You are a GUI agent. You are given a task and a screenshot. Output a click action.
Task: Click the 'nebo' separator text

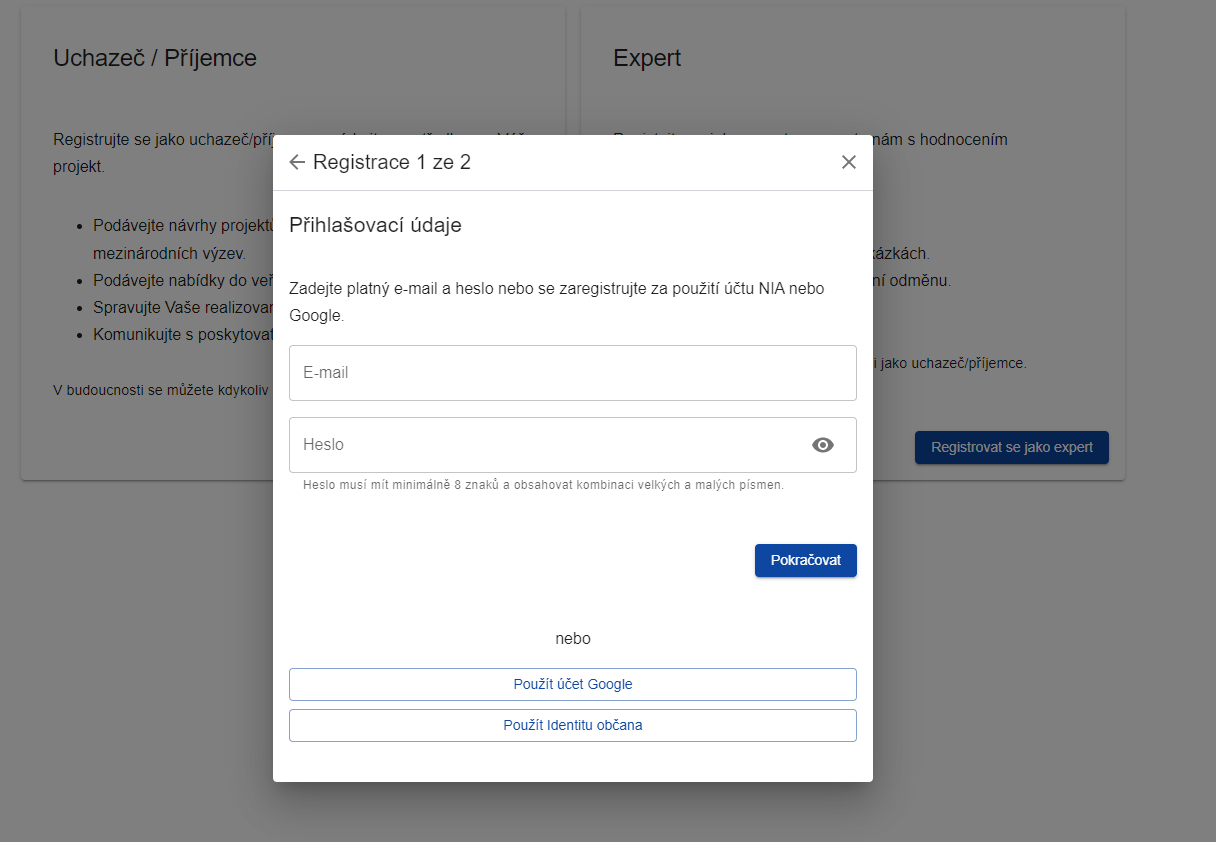point(573,639)
